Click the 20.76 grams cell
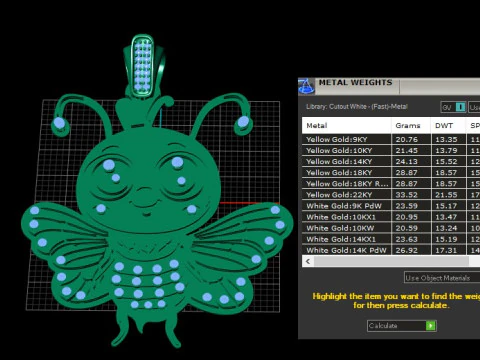This screenshot has height=360, width=480. click(411, 139)
